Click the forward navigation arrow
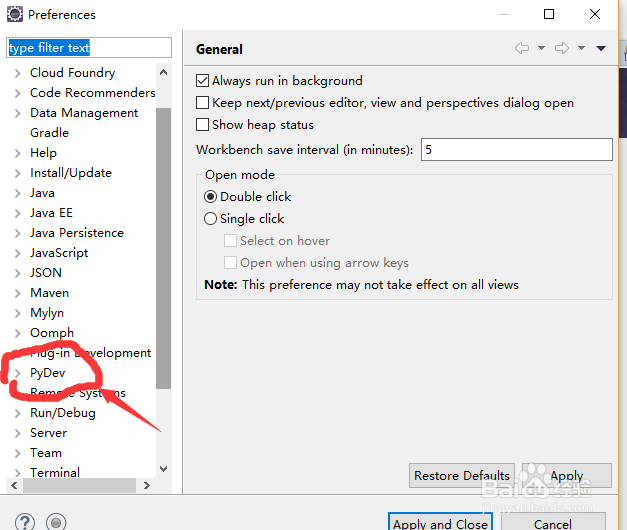The height and width of the screenshot is (530, 627). [562, 48]
